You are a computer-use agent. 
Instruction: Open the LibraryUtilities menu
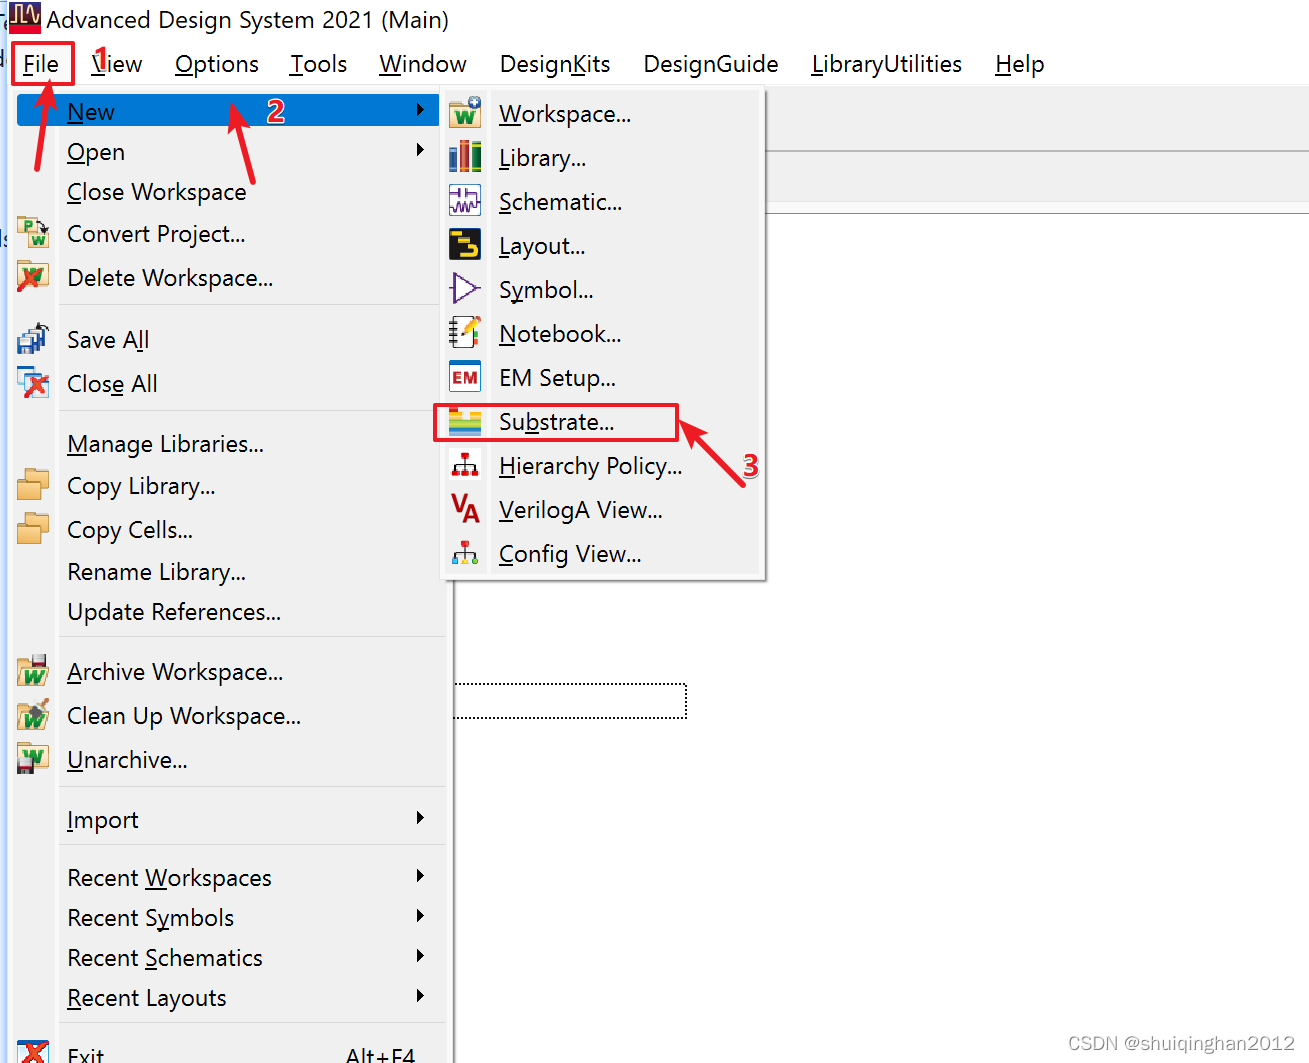[x=887, y=64]
